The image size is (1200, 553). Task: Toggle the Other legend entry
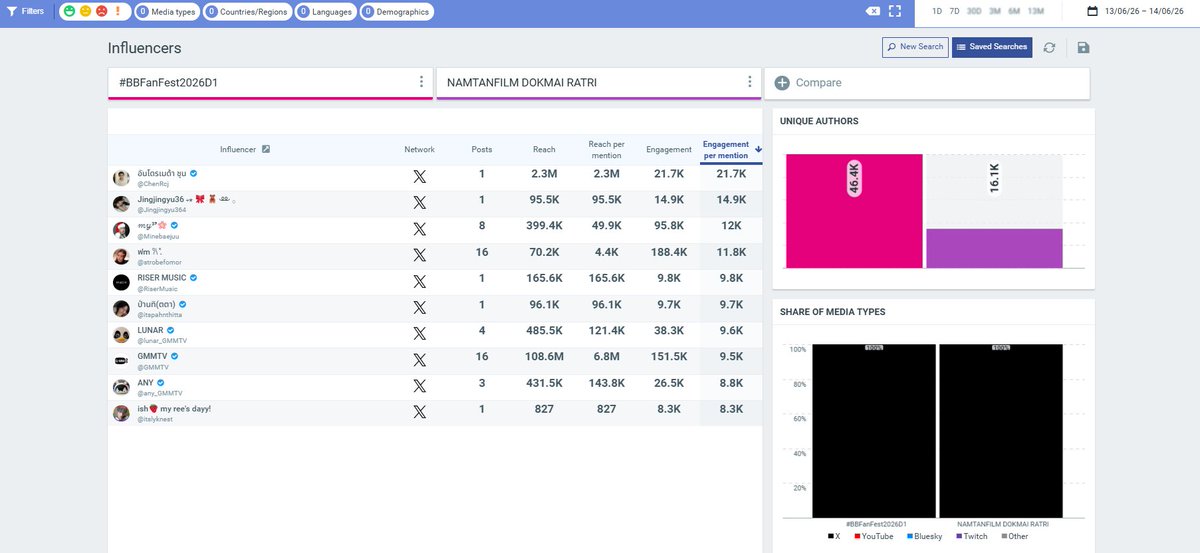click(1013, 537)
